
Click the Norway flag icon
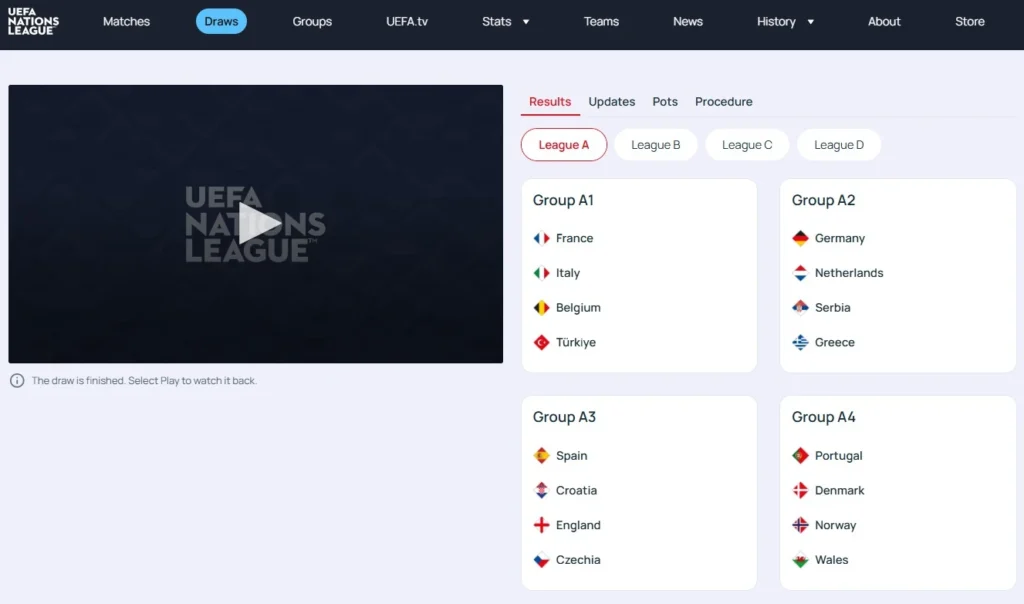(x=800, y=525)
